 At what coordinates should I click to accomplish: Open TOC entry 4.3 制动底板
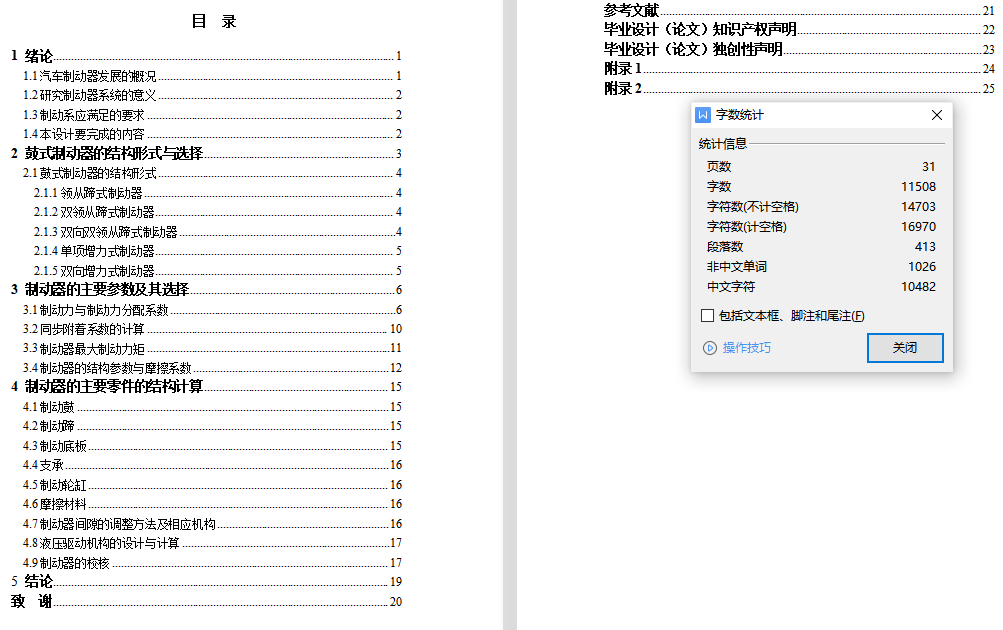tap(212, 446)
